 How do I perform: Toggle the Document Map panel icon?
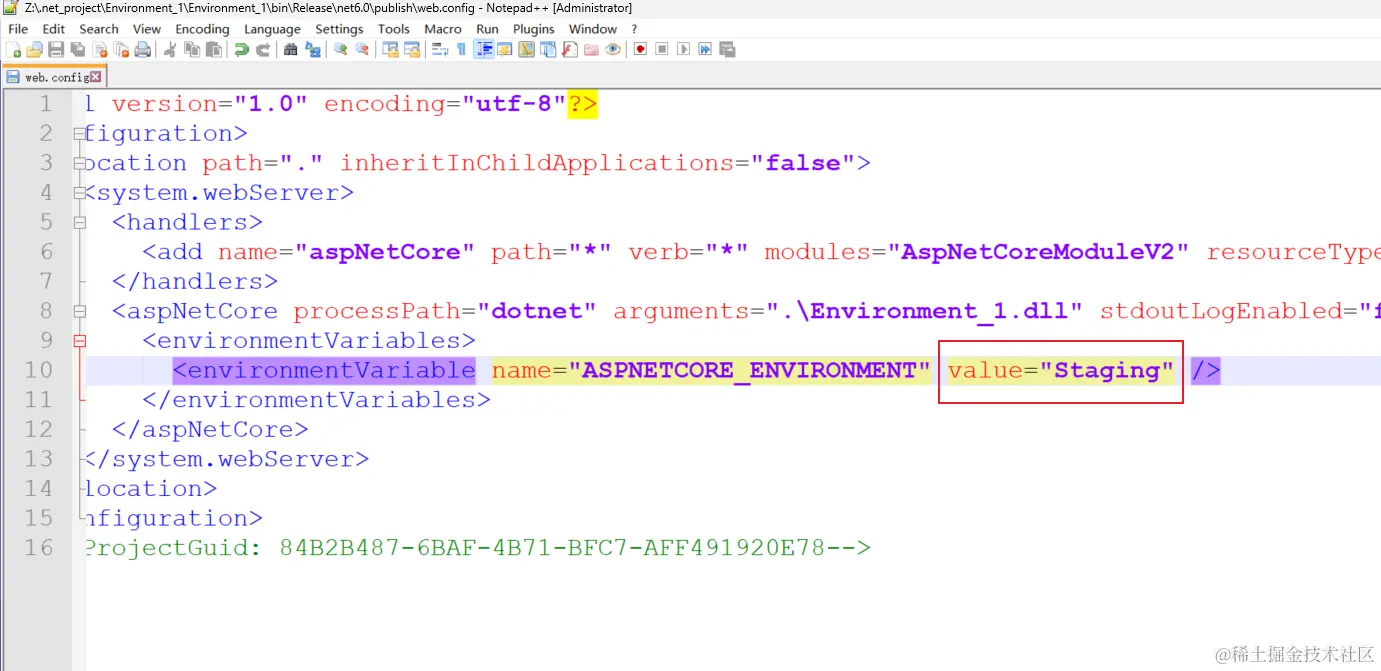coord(527,49)
